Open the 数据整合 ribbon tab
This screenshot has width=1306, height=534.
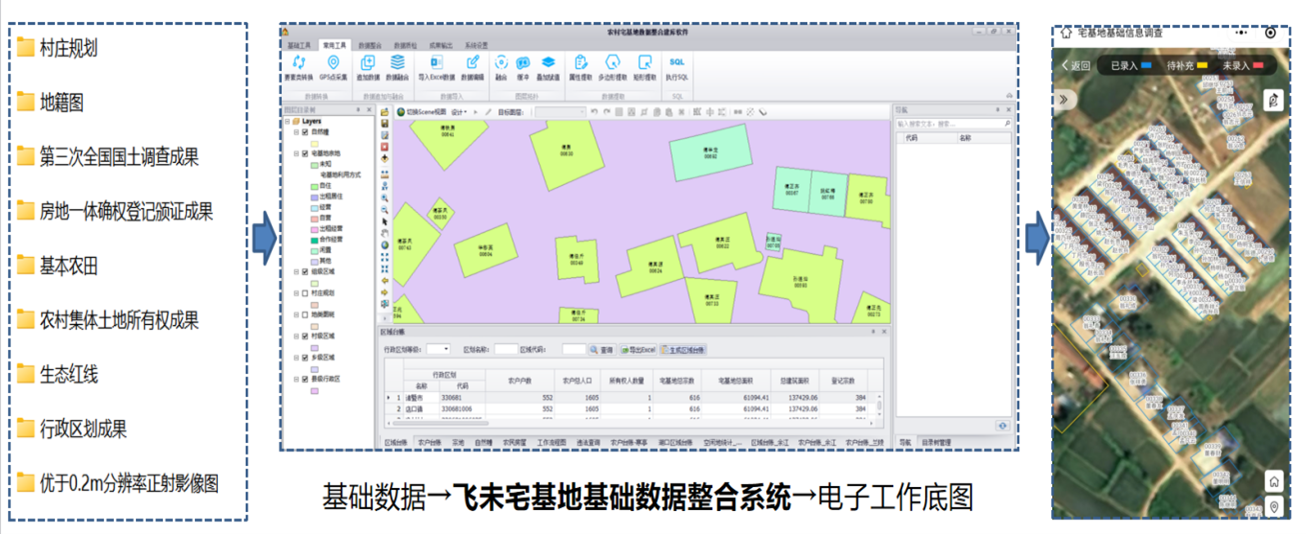[x=370, y=45]
